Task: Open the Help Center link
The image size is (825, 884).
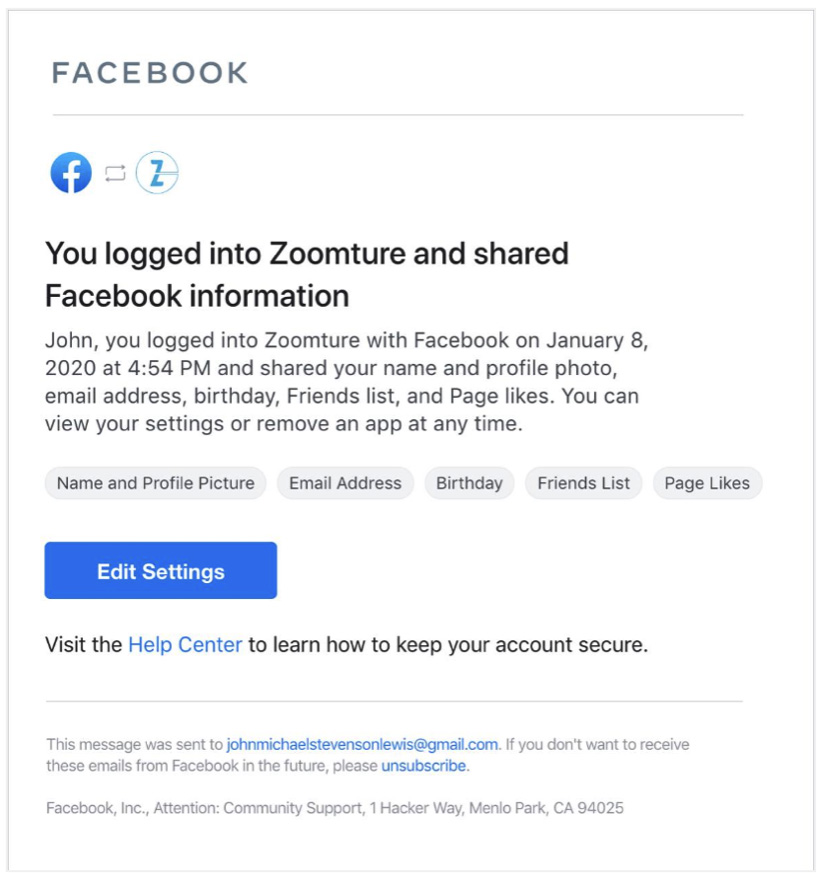Action: click(185, 645)
